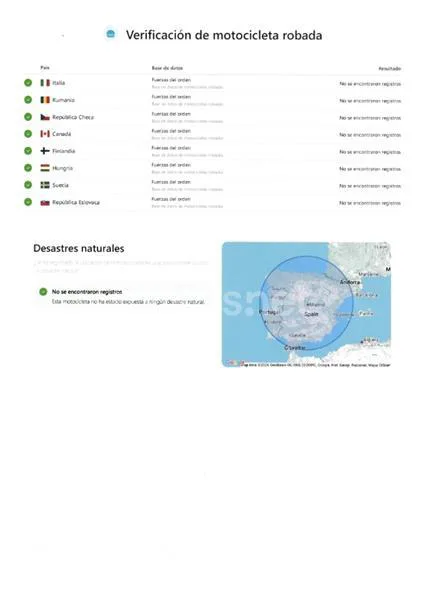
Task: Click the Romania flag icon
Action: pyautogui.click(x=45, y=100)
